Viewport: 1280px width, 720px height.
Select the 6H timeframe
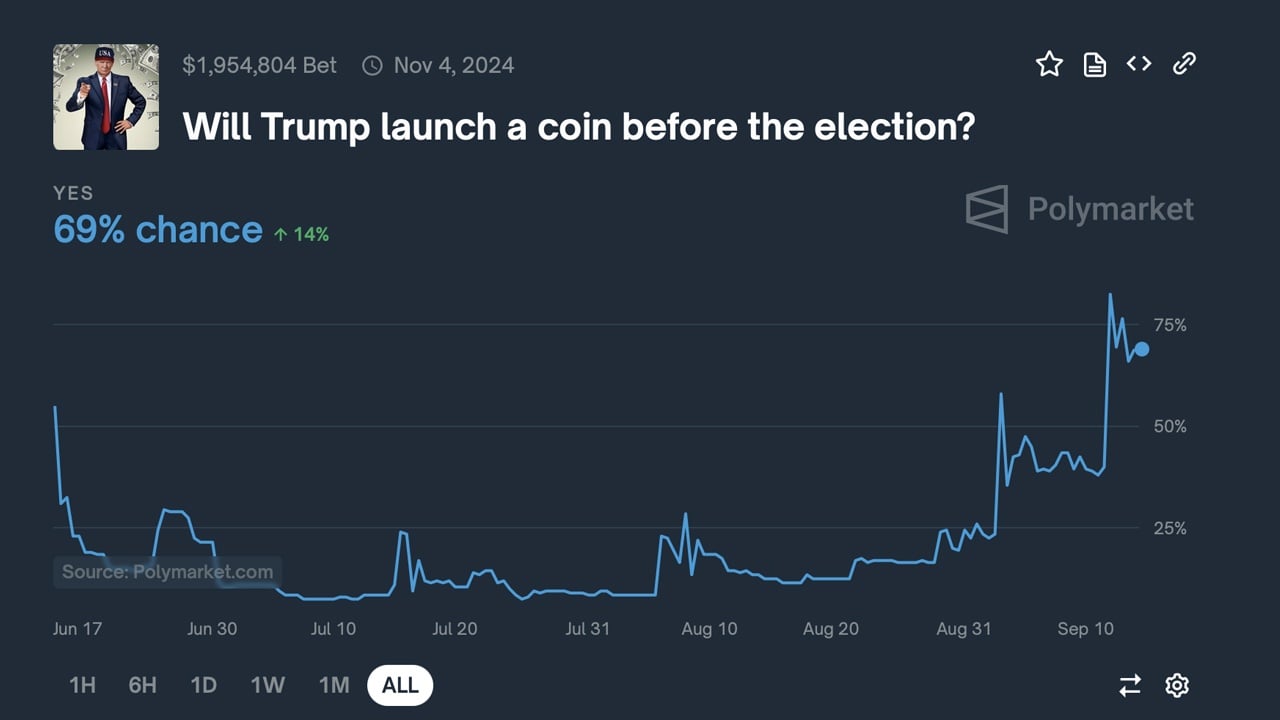(142, 685)
